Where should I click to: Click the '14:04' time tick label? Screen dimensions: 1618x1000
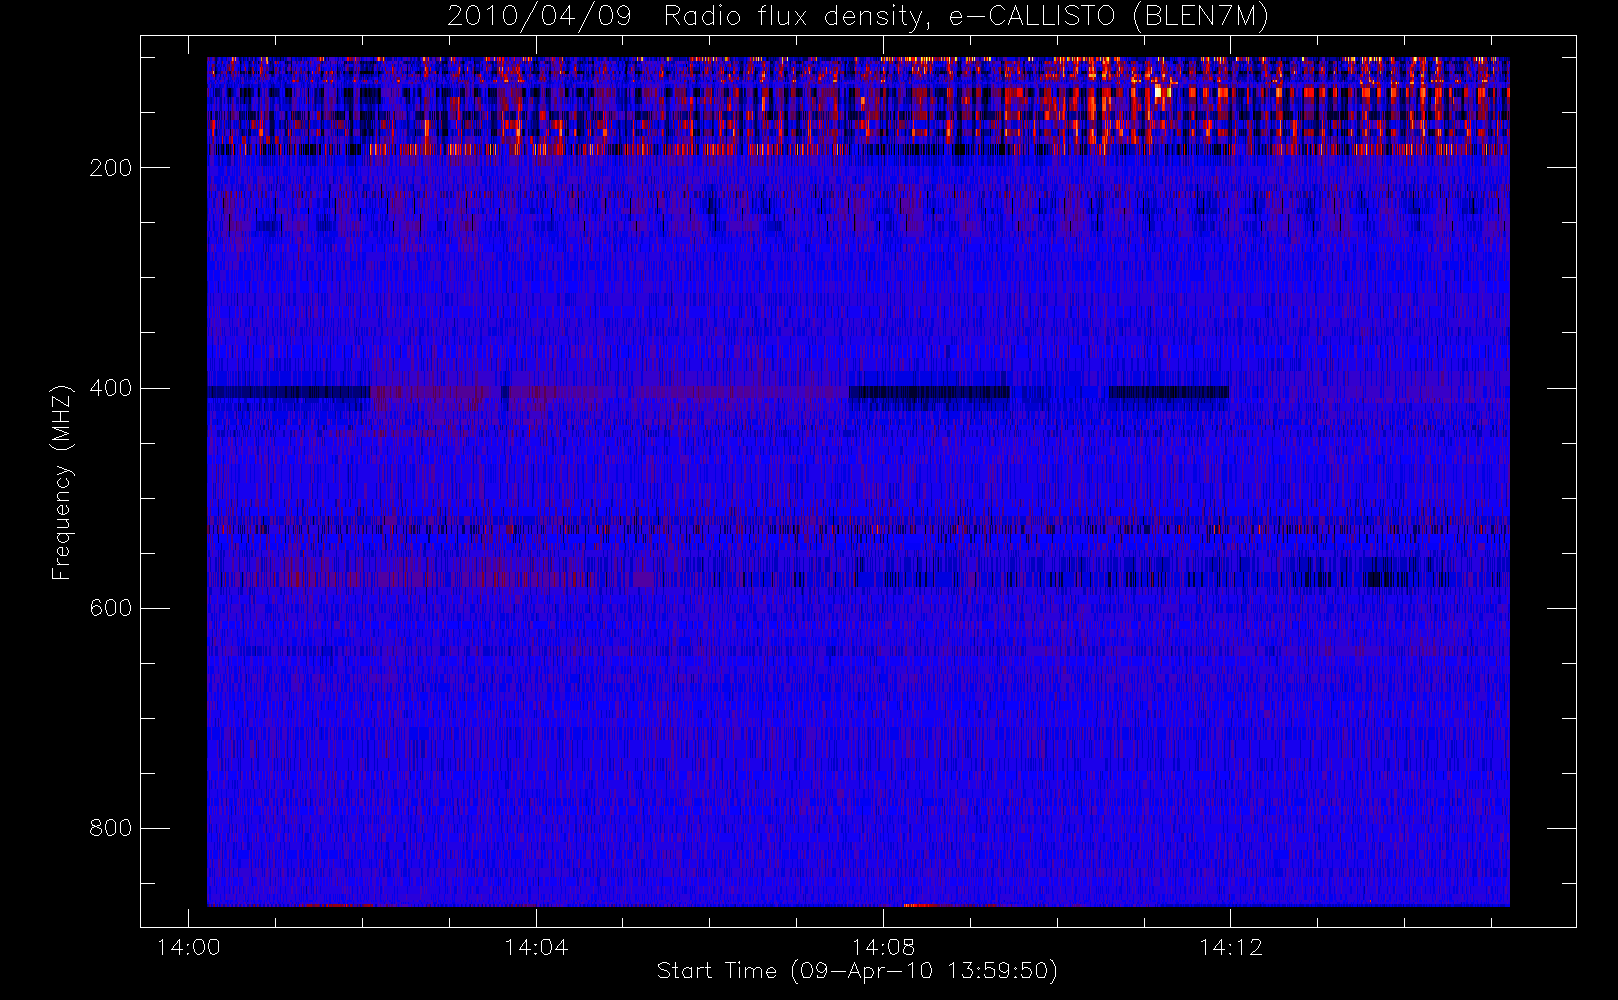point(536,947)
